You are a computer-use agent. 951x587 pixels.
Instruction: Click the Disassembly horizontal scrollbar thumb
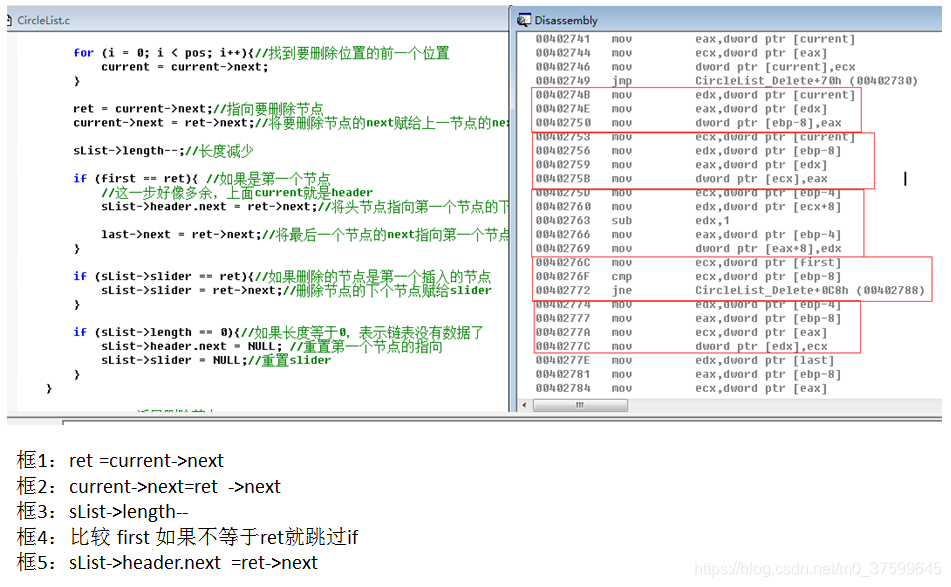point(580,405)
